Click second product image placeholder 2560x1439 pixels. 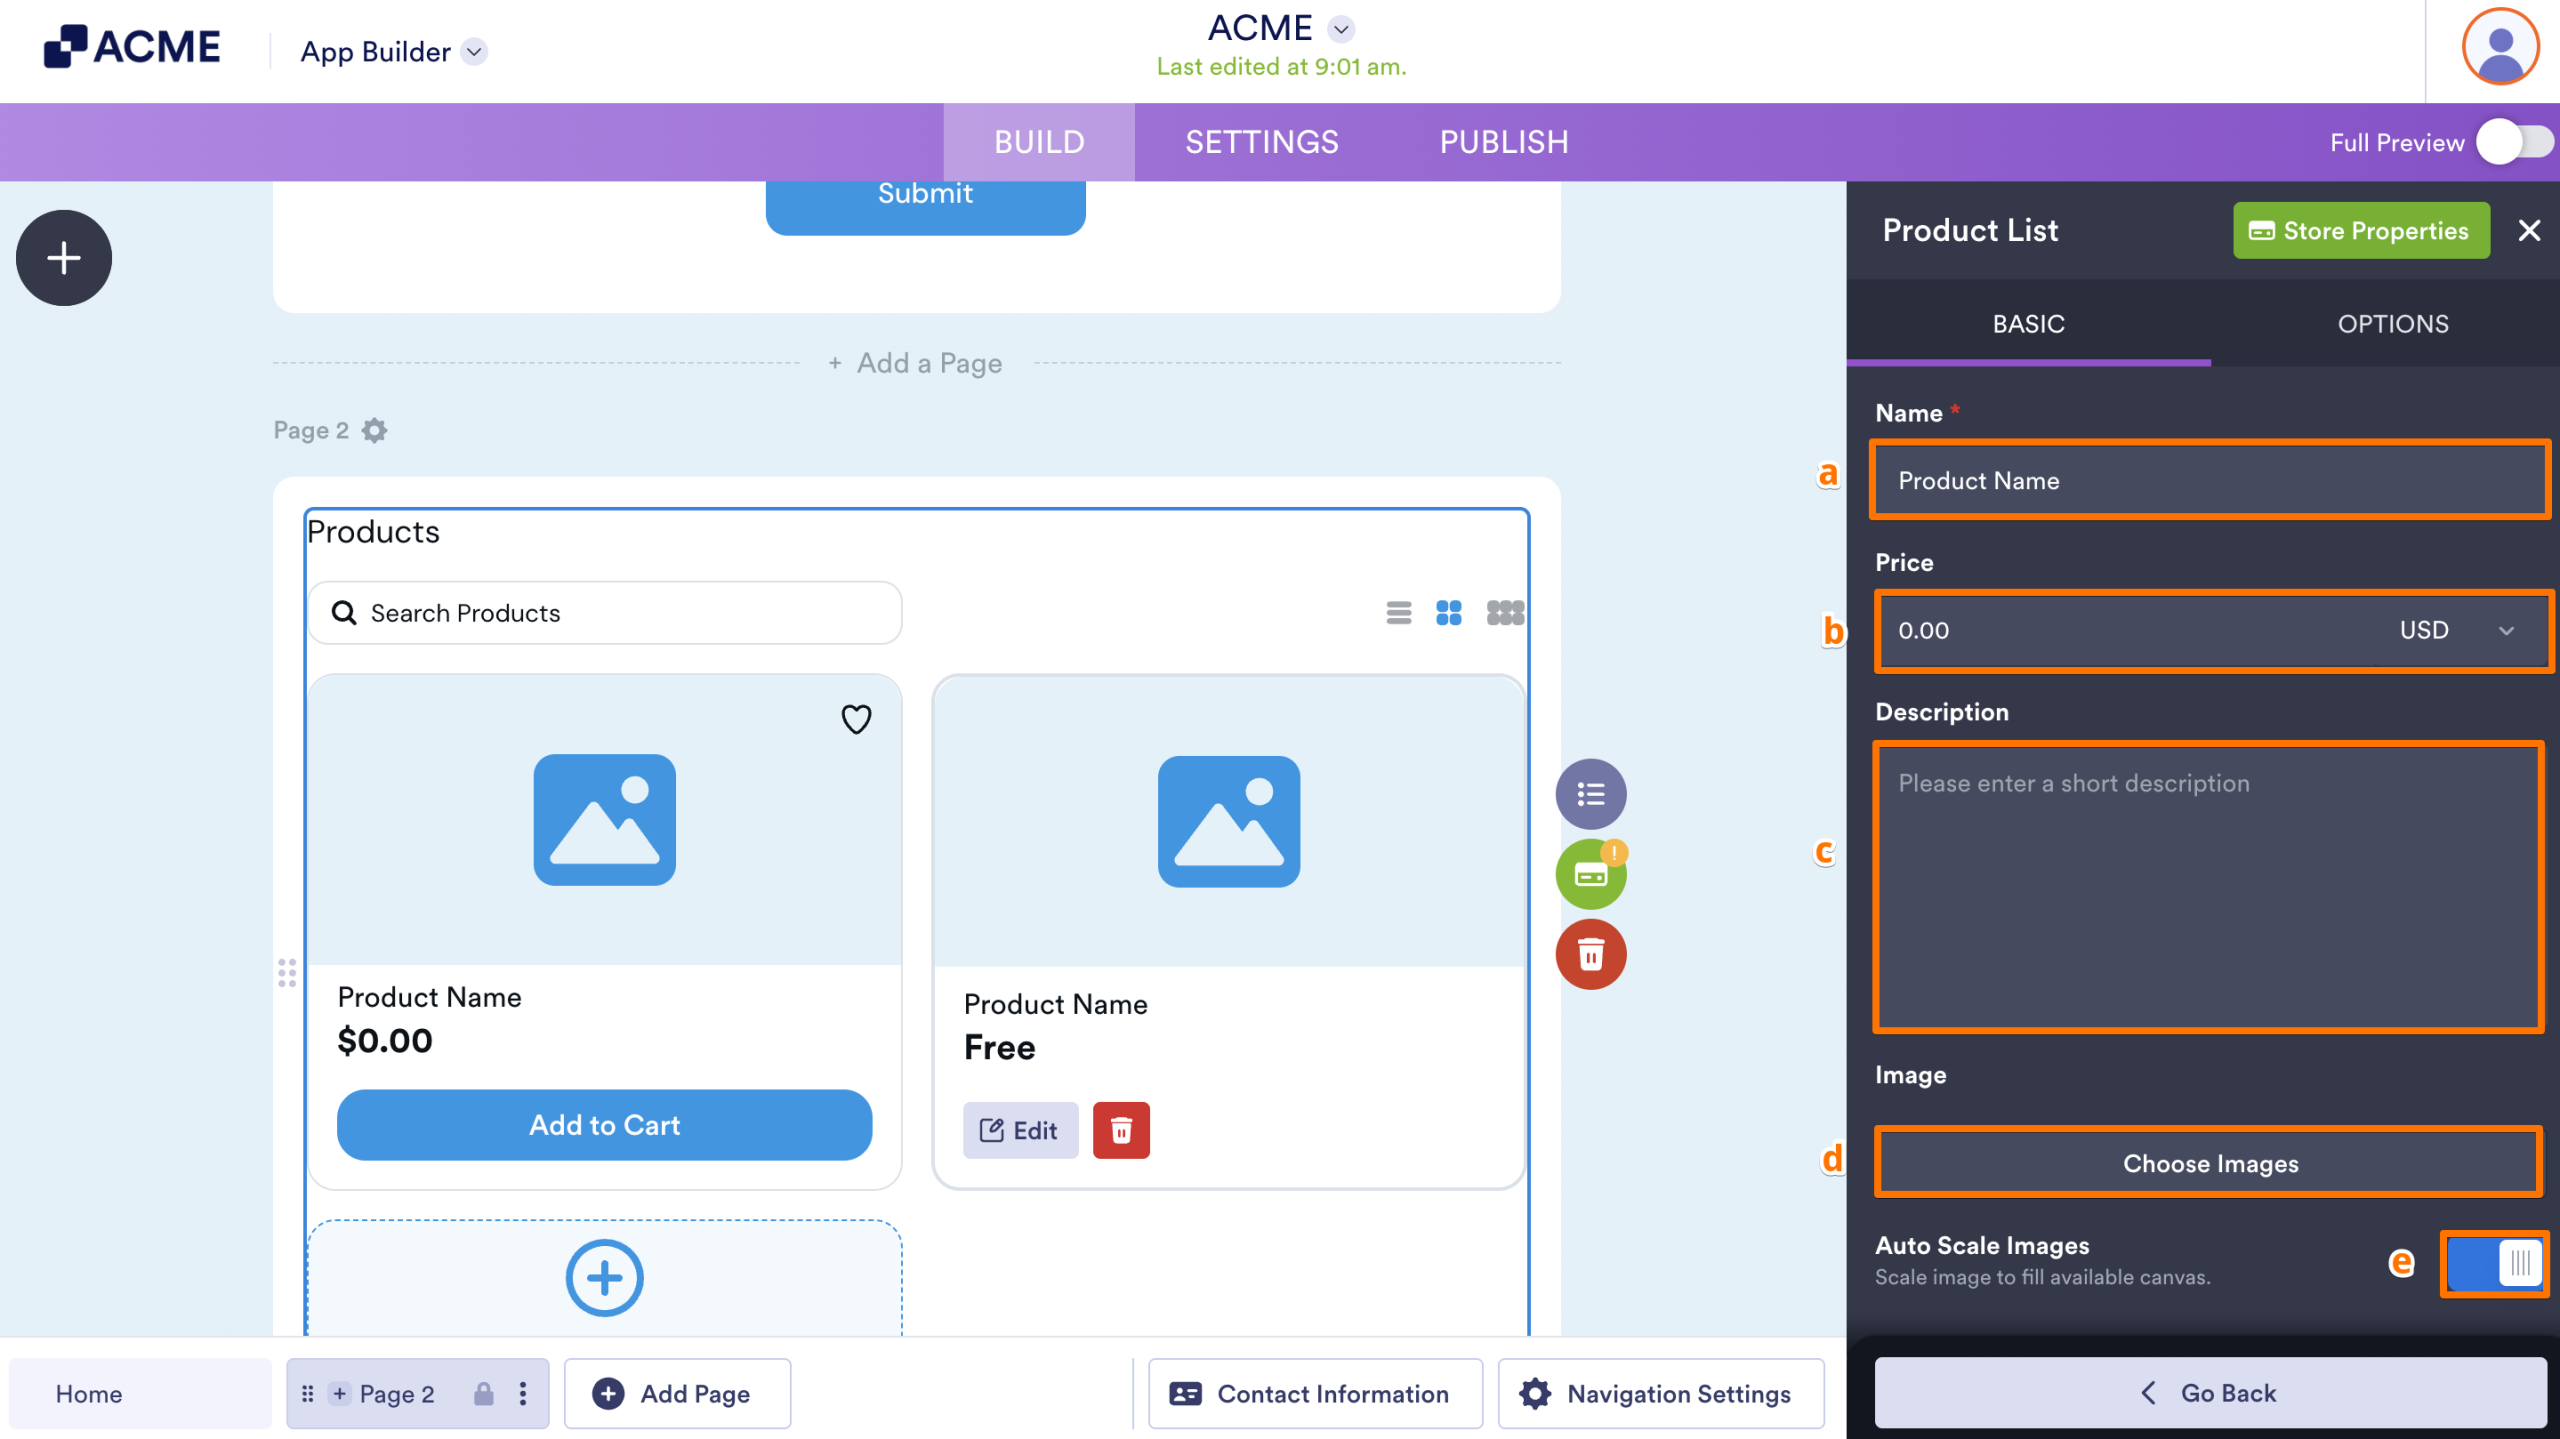click(1229, 821)
